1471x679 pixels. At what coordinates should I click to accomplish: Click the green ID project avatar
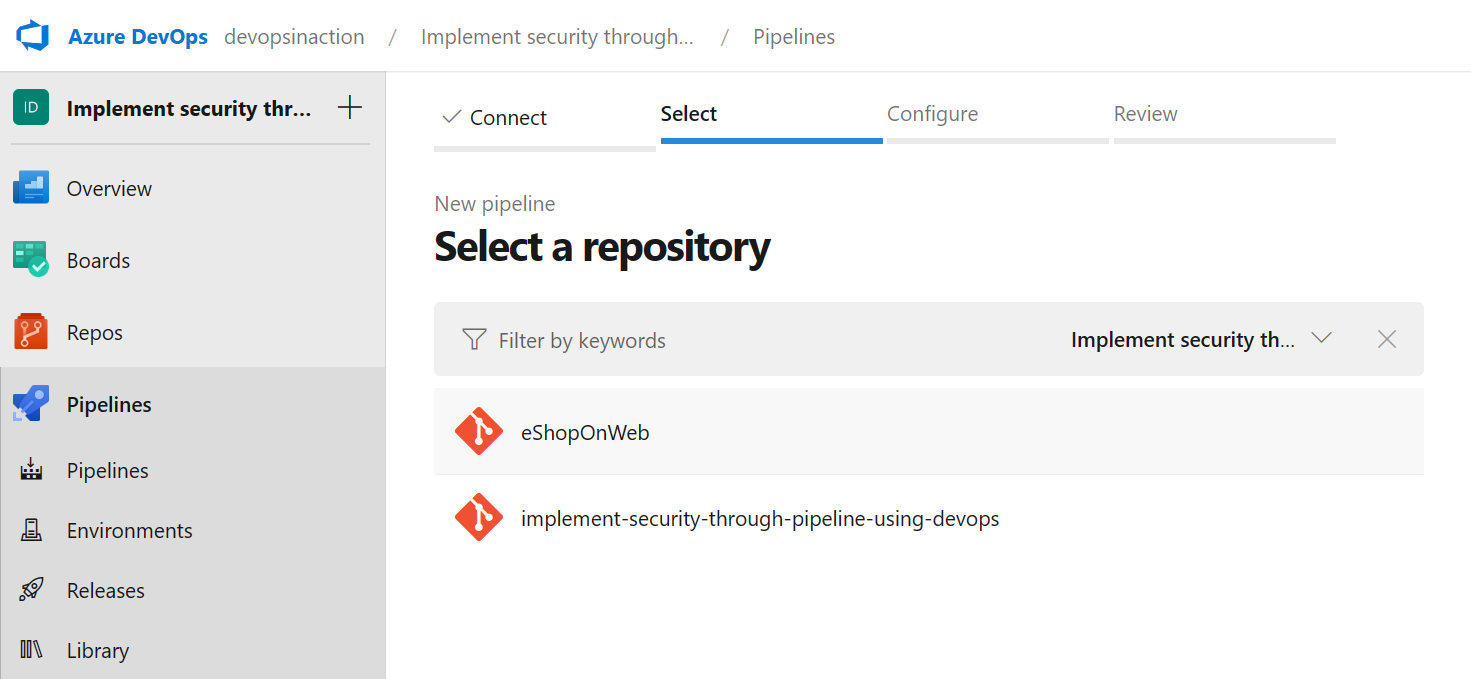pos(31,108)
